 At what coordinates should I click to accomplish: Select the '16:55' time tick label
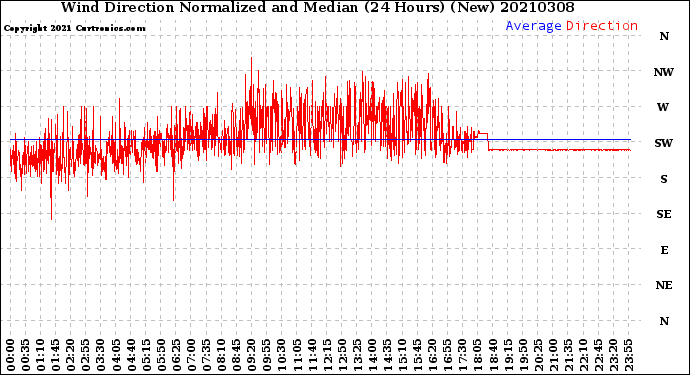[447, 355]
